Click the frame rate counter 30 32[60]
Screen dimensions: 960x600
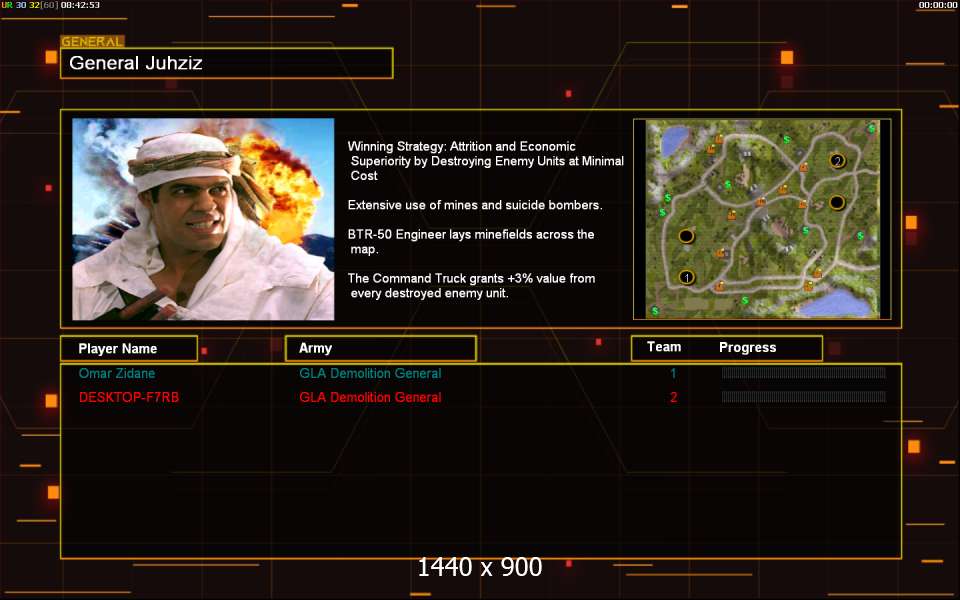37,5
